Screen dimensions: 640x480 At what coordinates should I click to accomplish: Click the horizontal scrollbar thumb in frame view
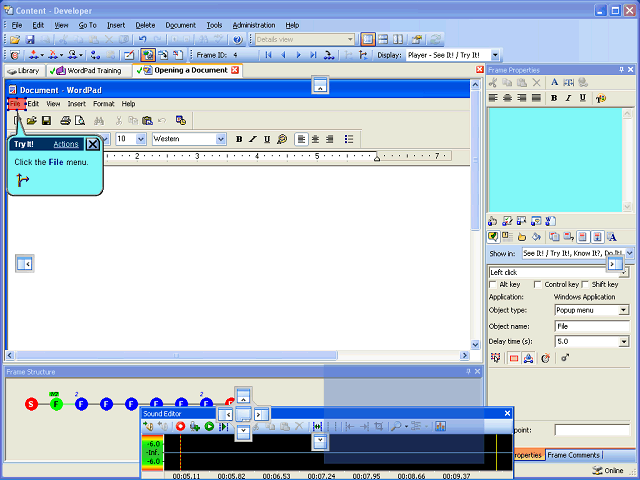[x=176, y=356]
